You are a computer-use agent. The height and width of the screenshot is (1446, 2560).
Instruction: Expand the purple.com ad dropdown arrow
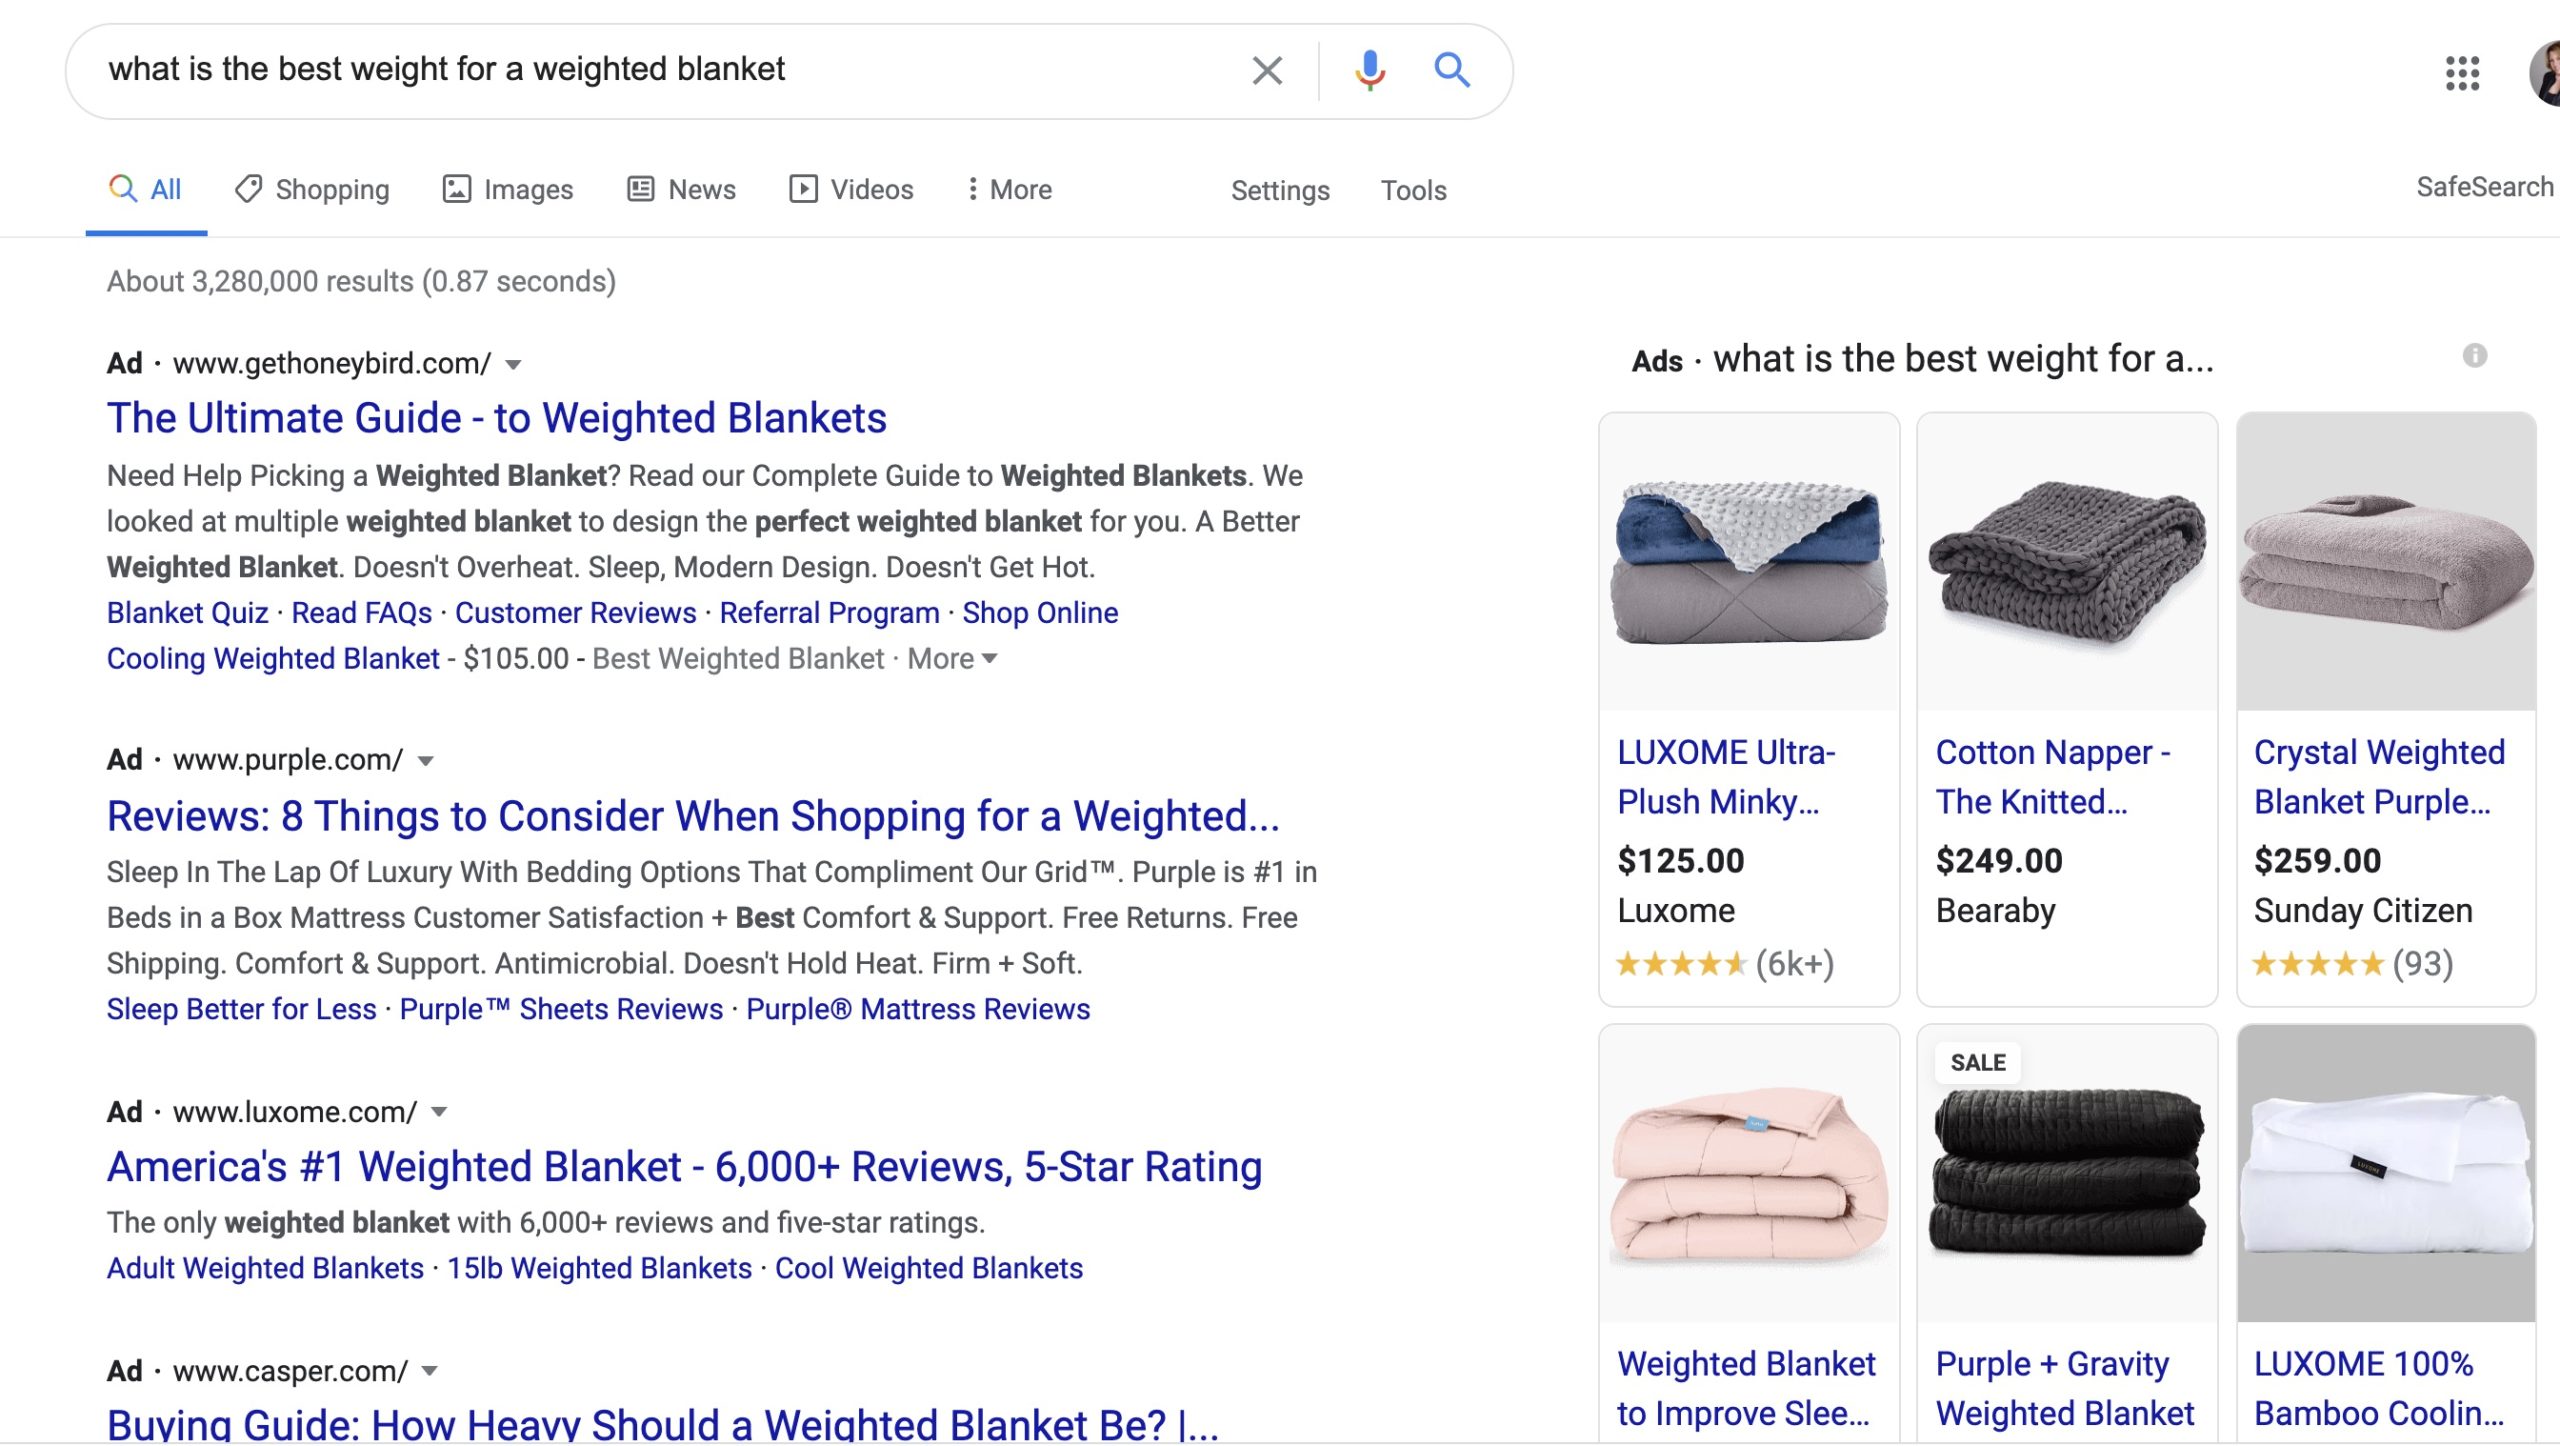426,761
